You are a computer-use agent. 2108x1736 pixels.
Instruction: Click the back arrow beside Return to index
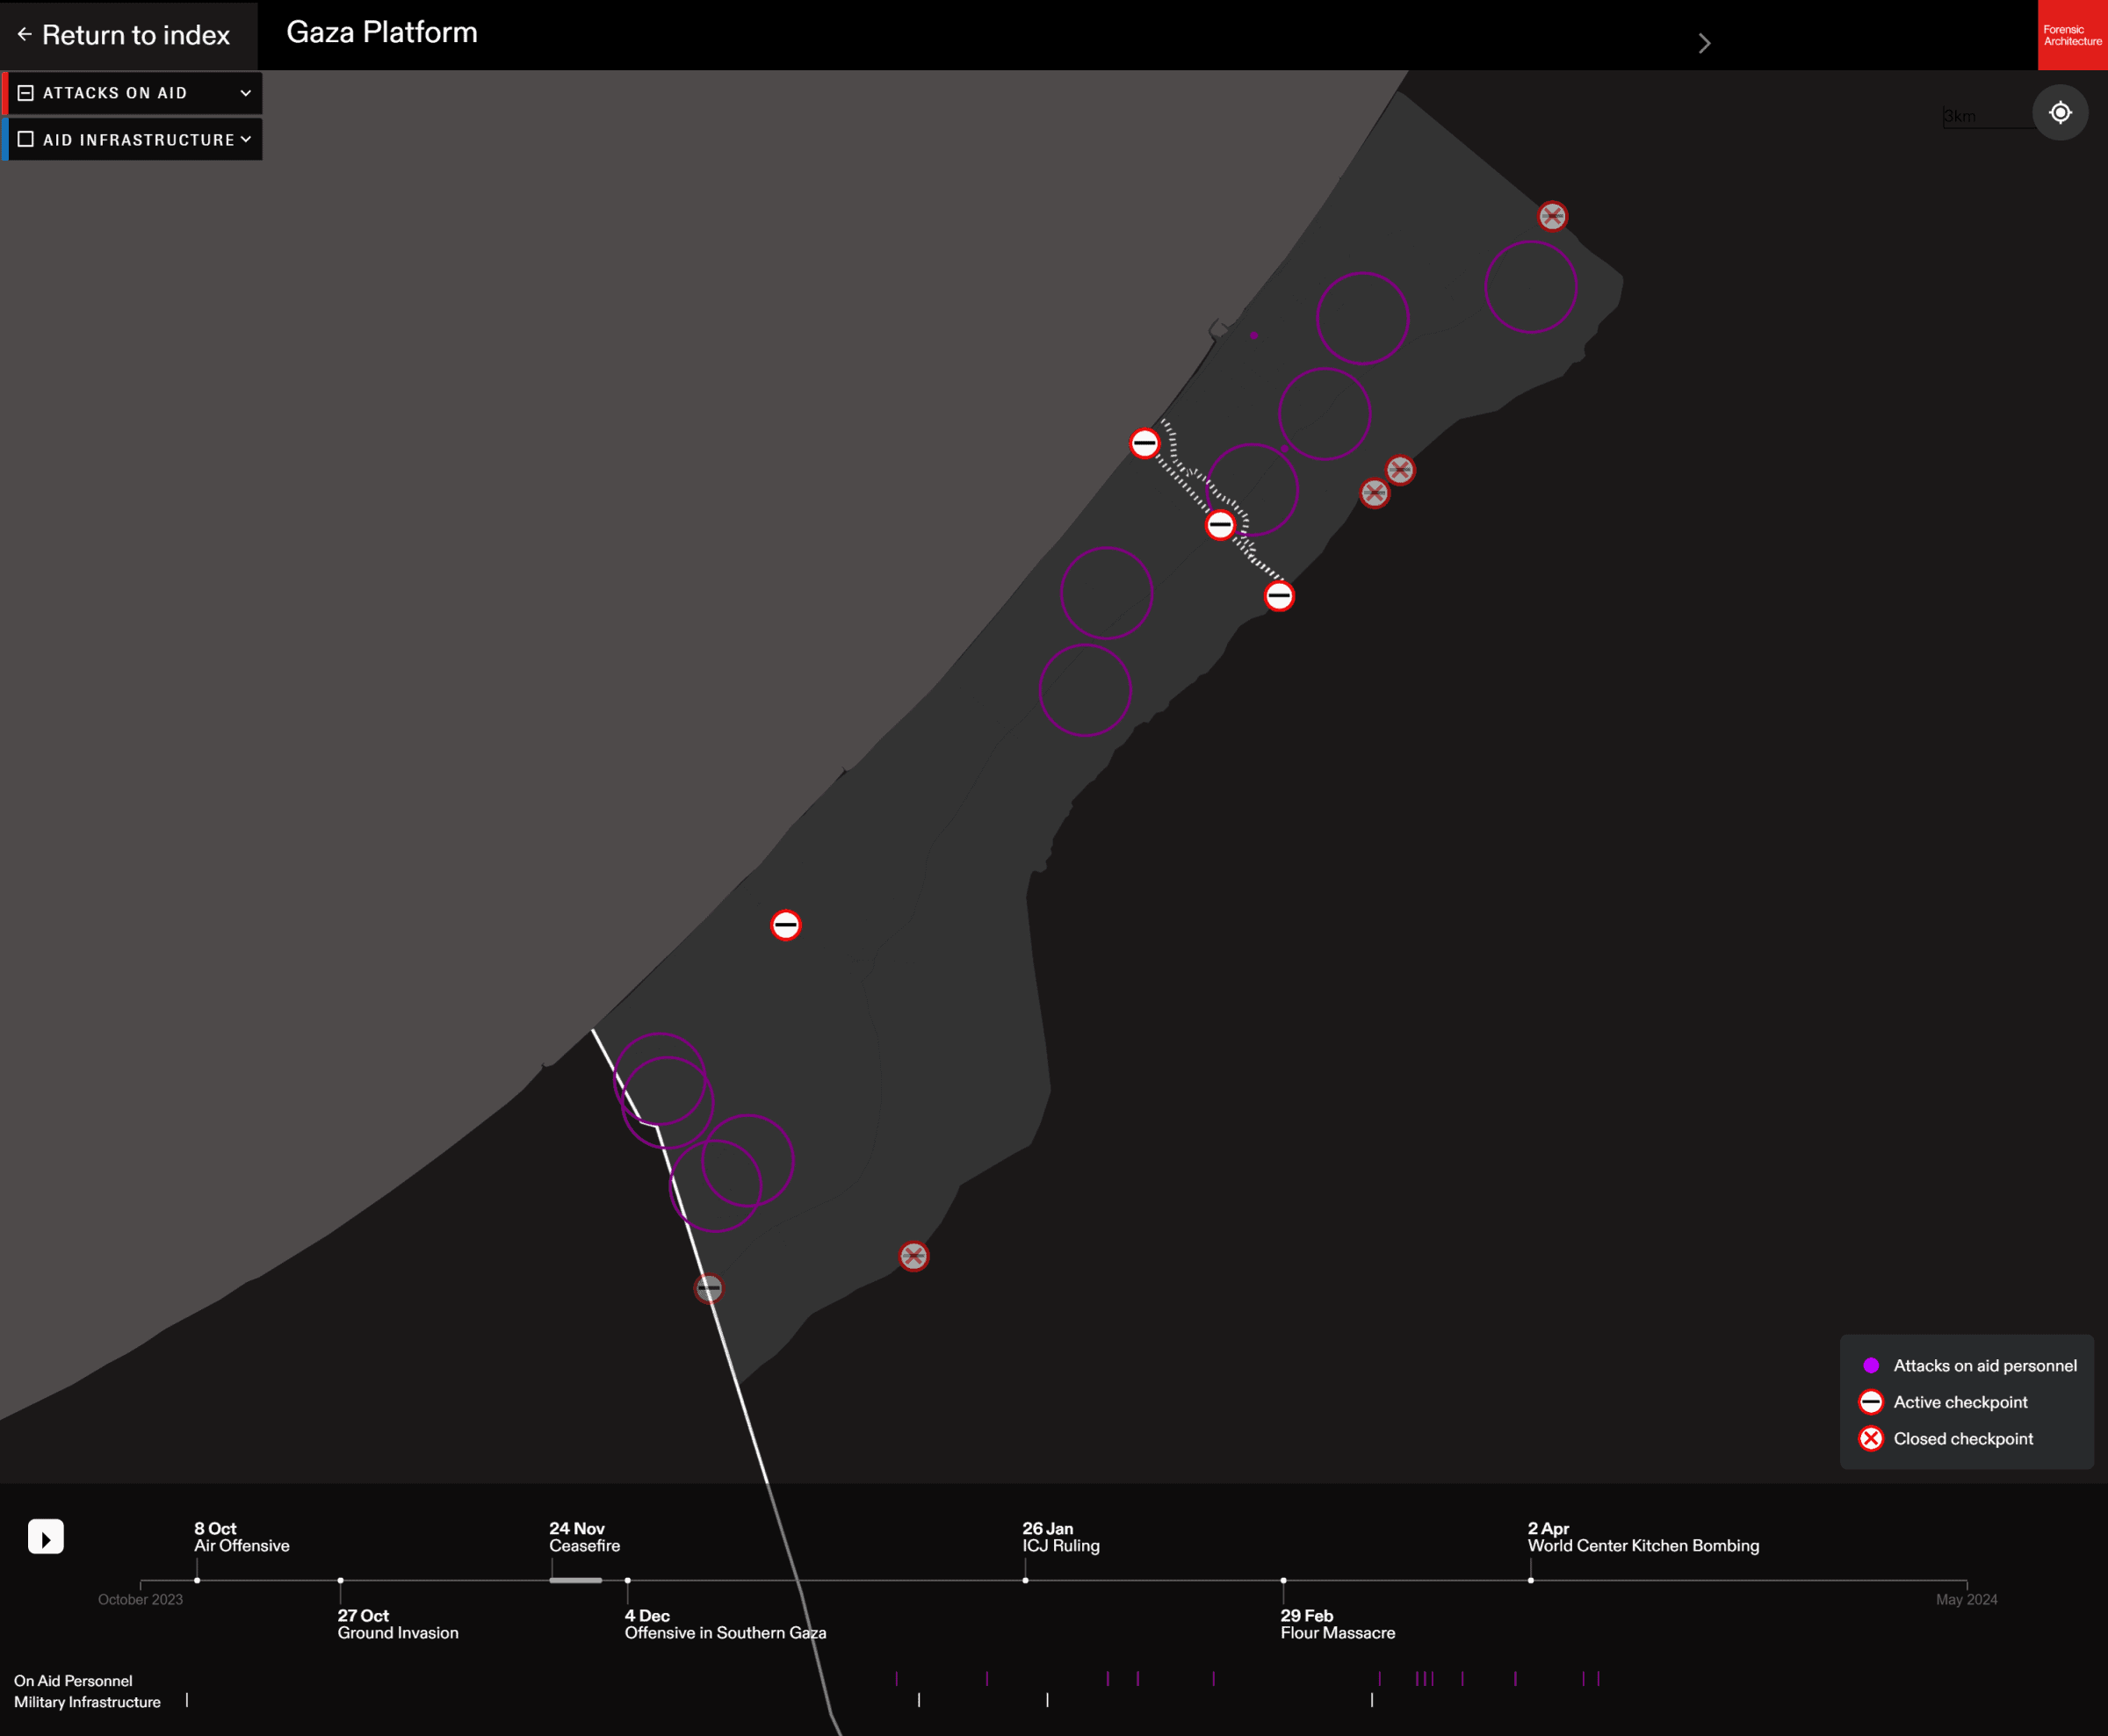23,35
